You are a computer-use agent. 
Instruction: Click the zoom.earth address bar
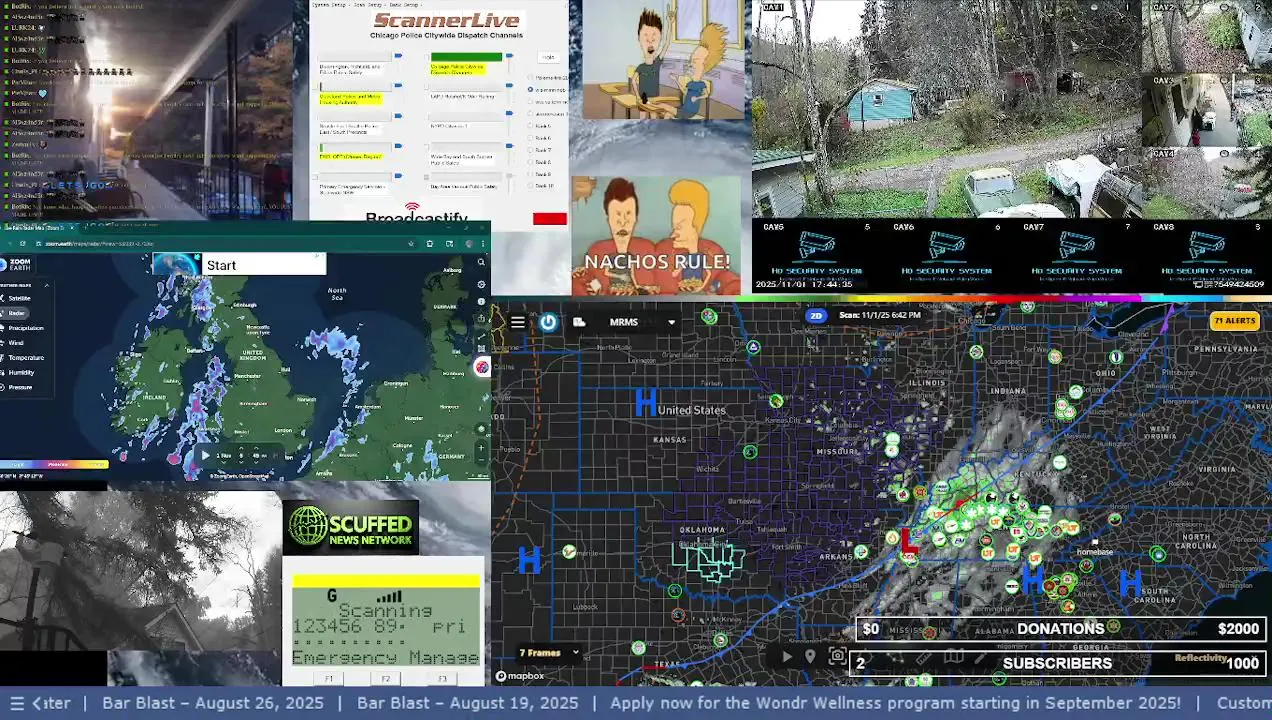click(x=220, y=243)
